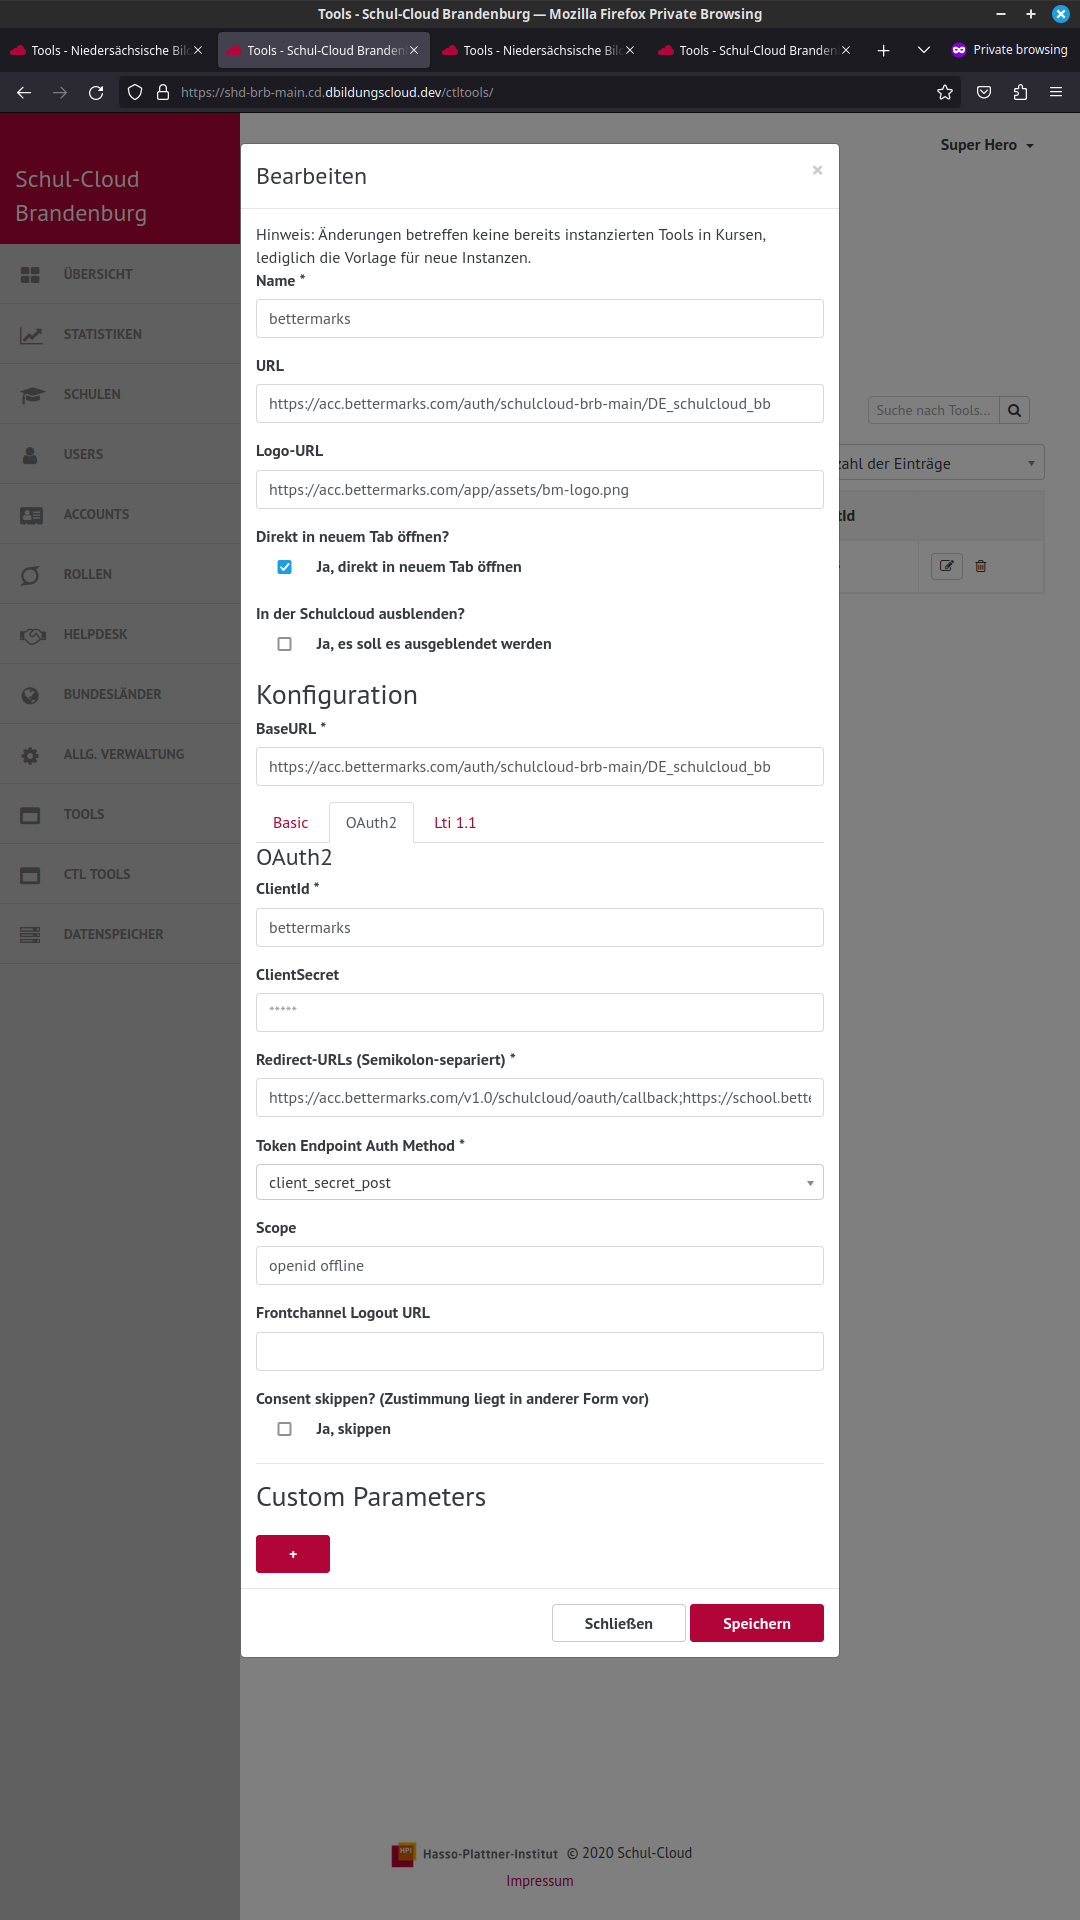Click the edit tool pencil icon
Viewport: 1080px width, 1920px height.
[946, 566]
